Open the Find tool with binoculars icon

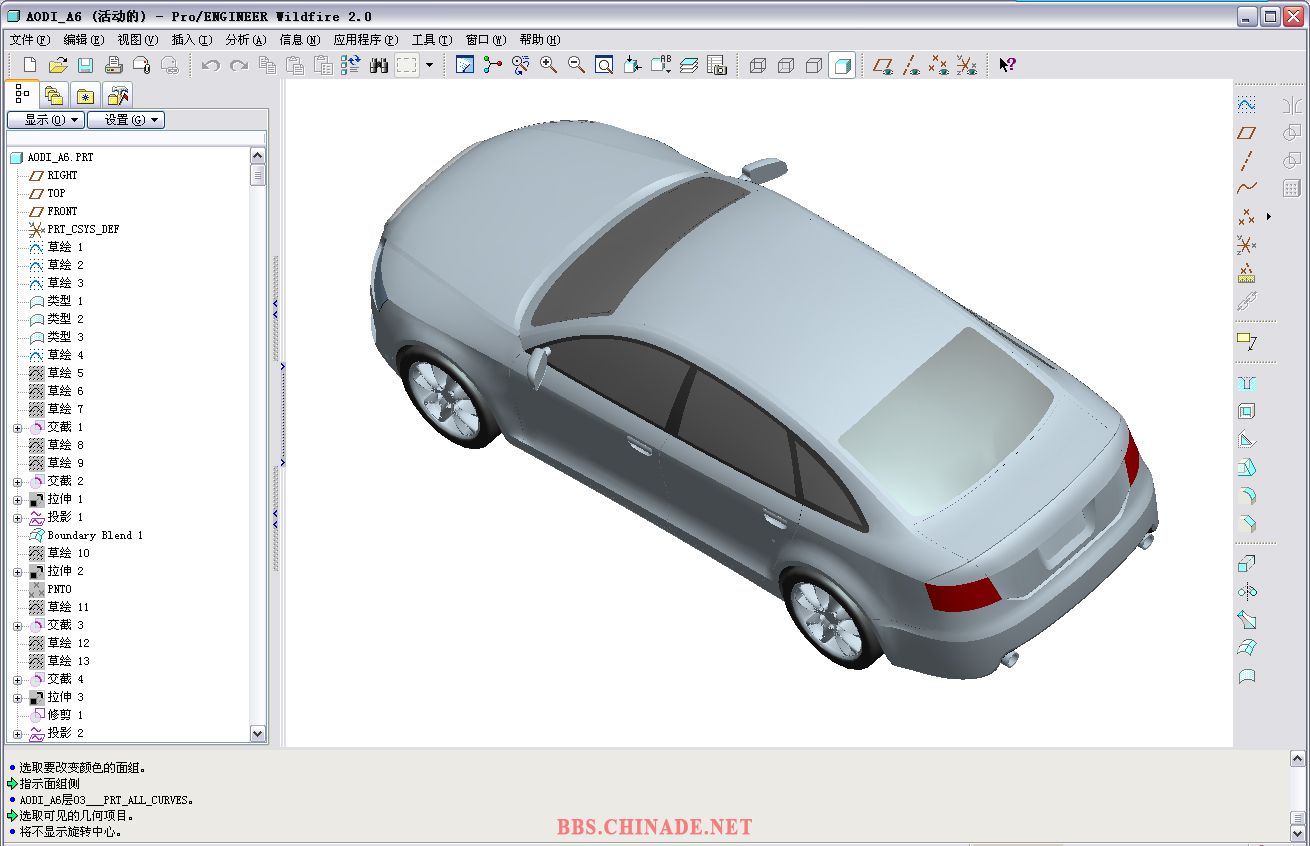coord(378,65)
